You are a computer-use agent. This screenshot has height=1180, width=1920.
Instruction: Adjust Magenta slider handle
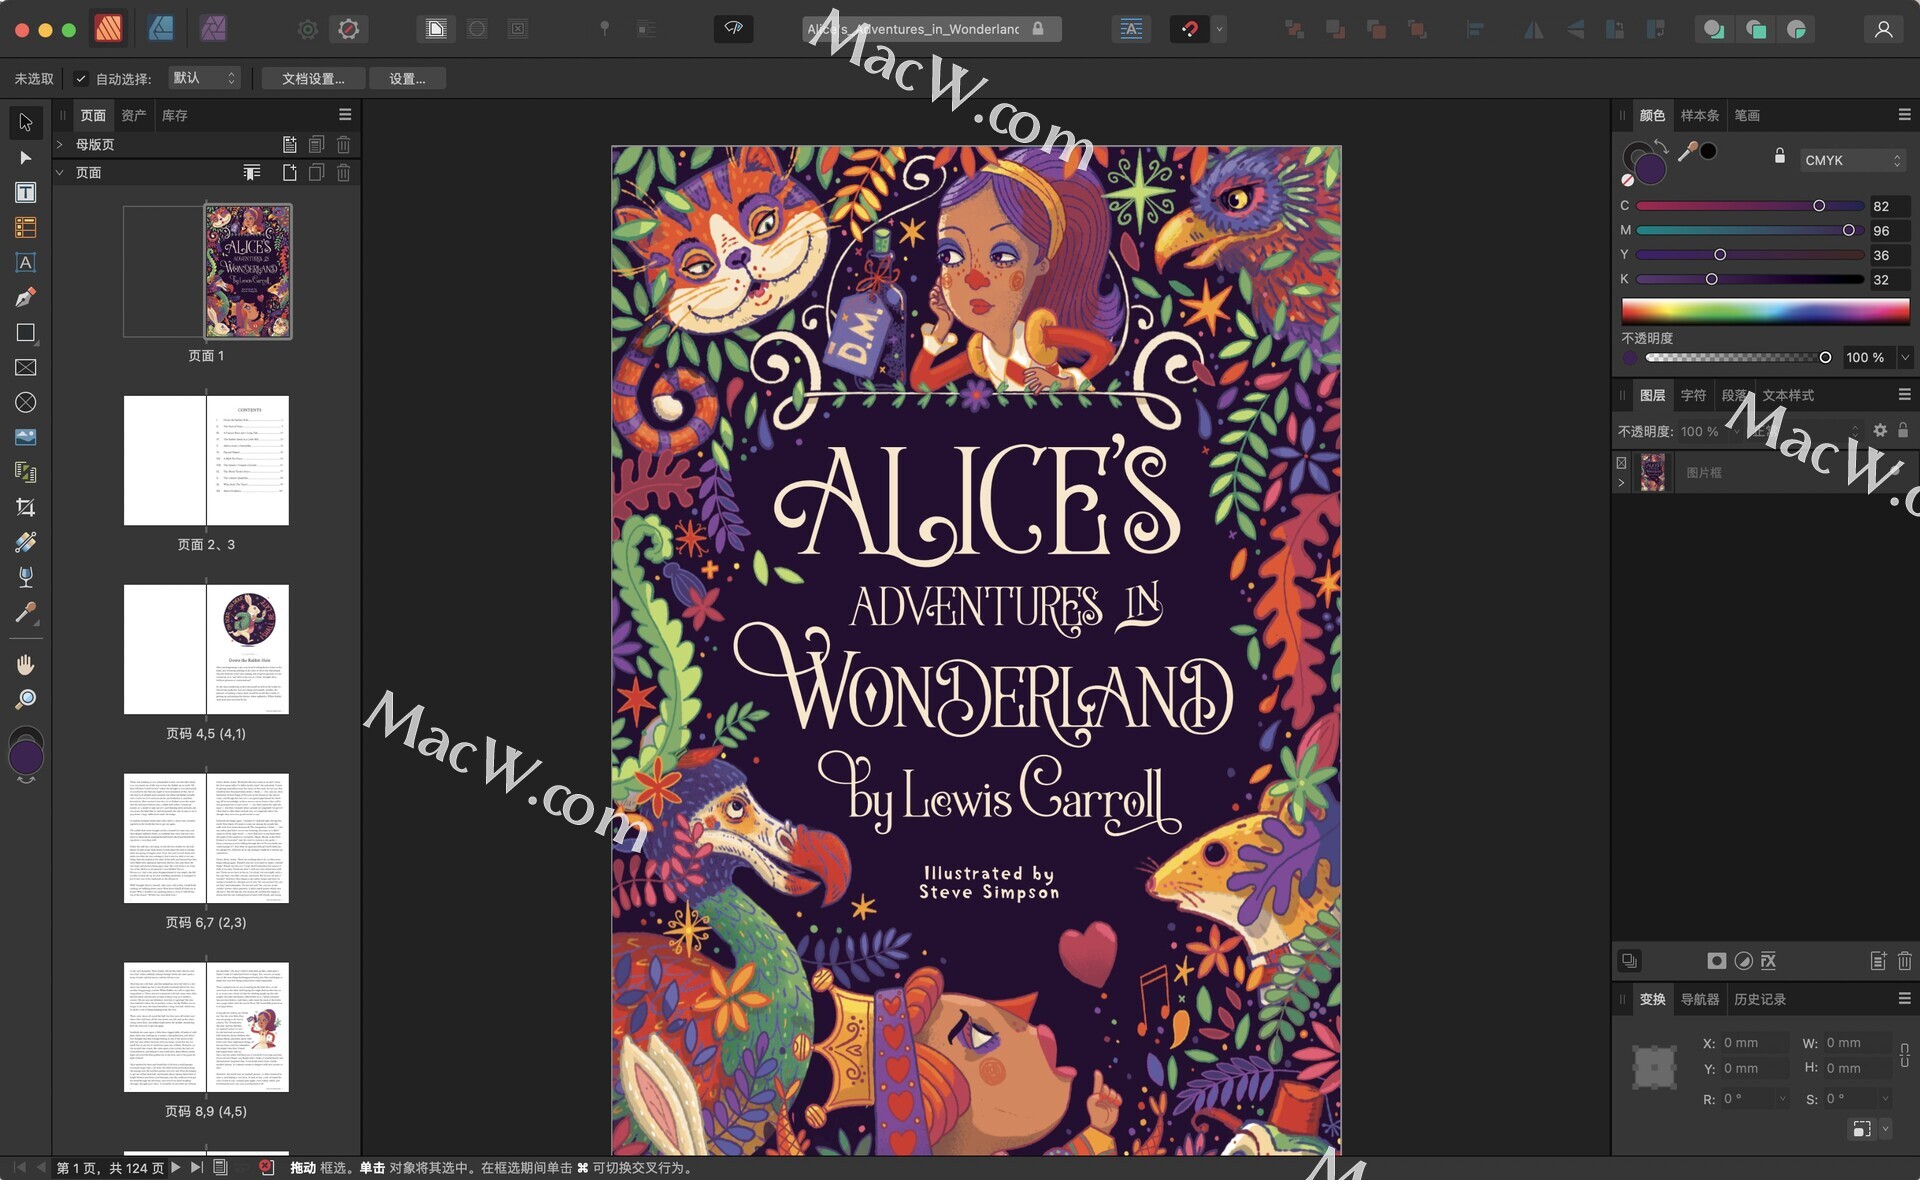[1849, 230]
